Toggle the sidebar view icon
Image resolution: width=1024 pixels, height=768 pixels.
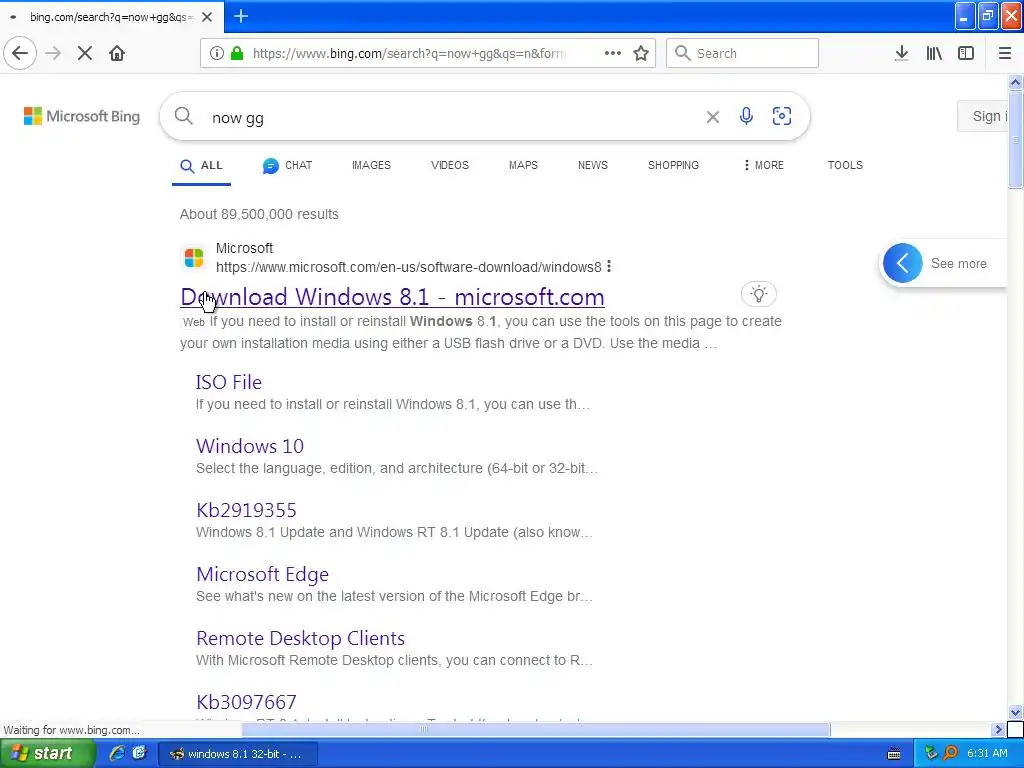pyautogui.click(x=966, y=53)
